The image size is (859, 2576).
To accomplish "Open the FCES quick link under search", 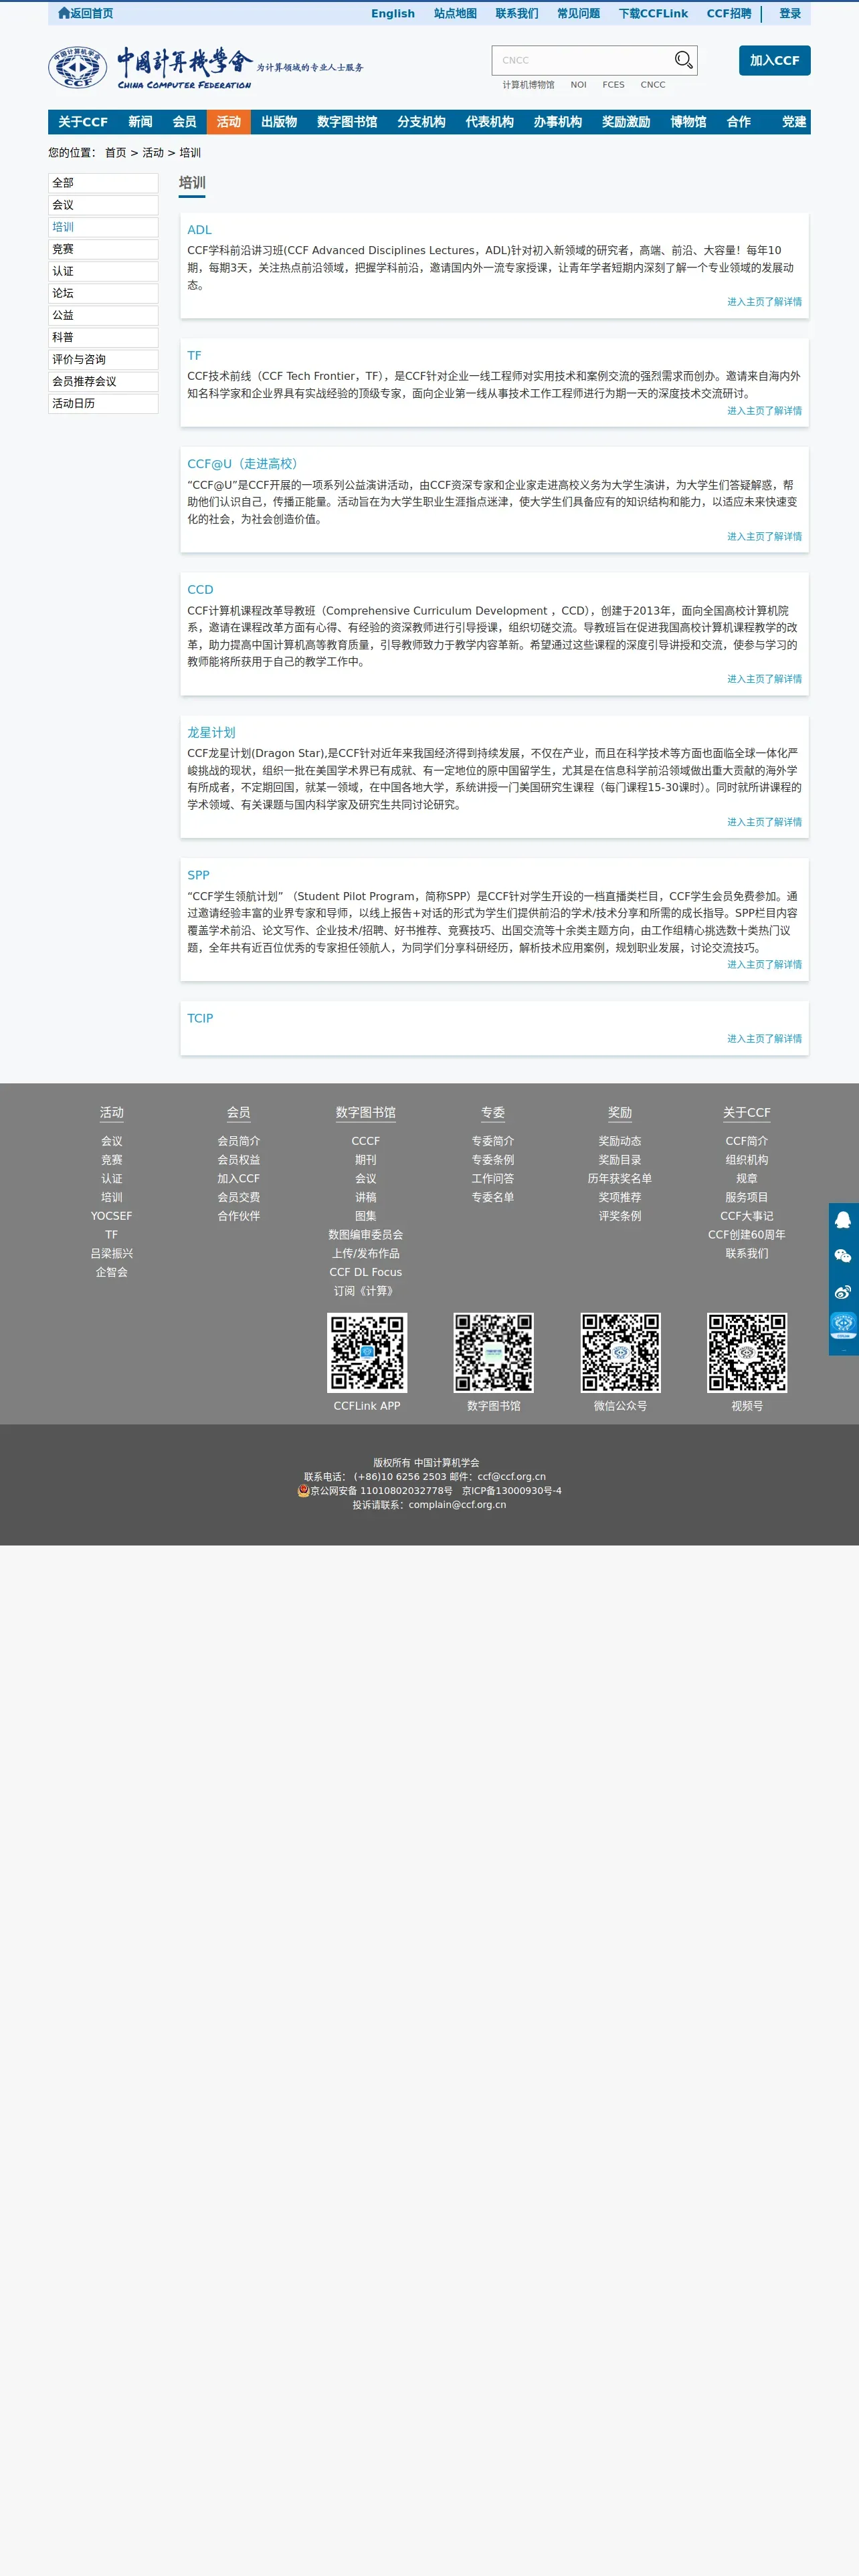I will pos(613,85).
